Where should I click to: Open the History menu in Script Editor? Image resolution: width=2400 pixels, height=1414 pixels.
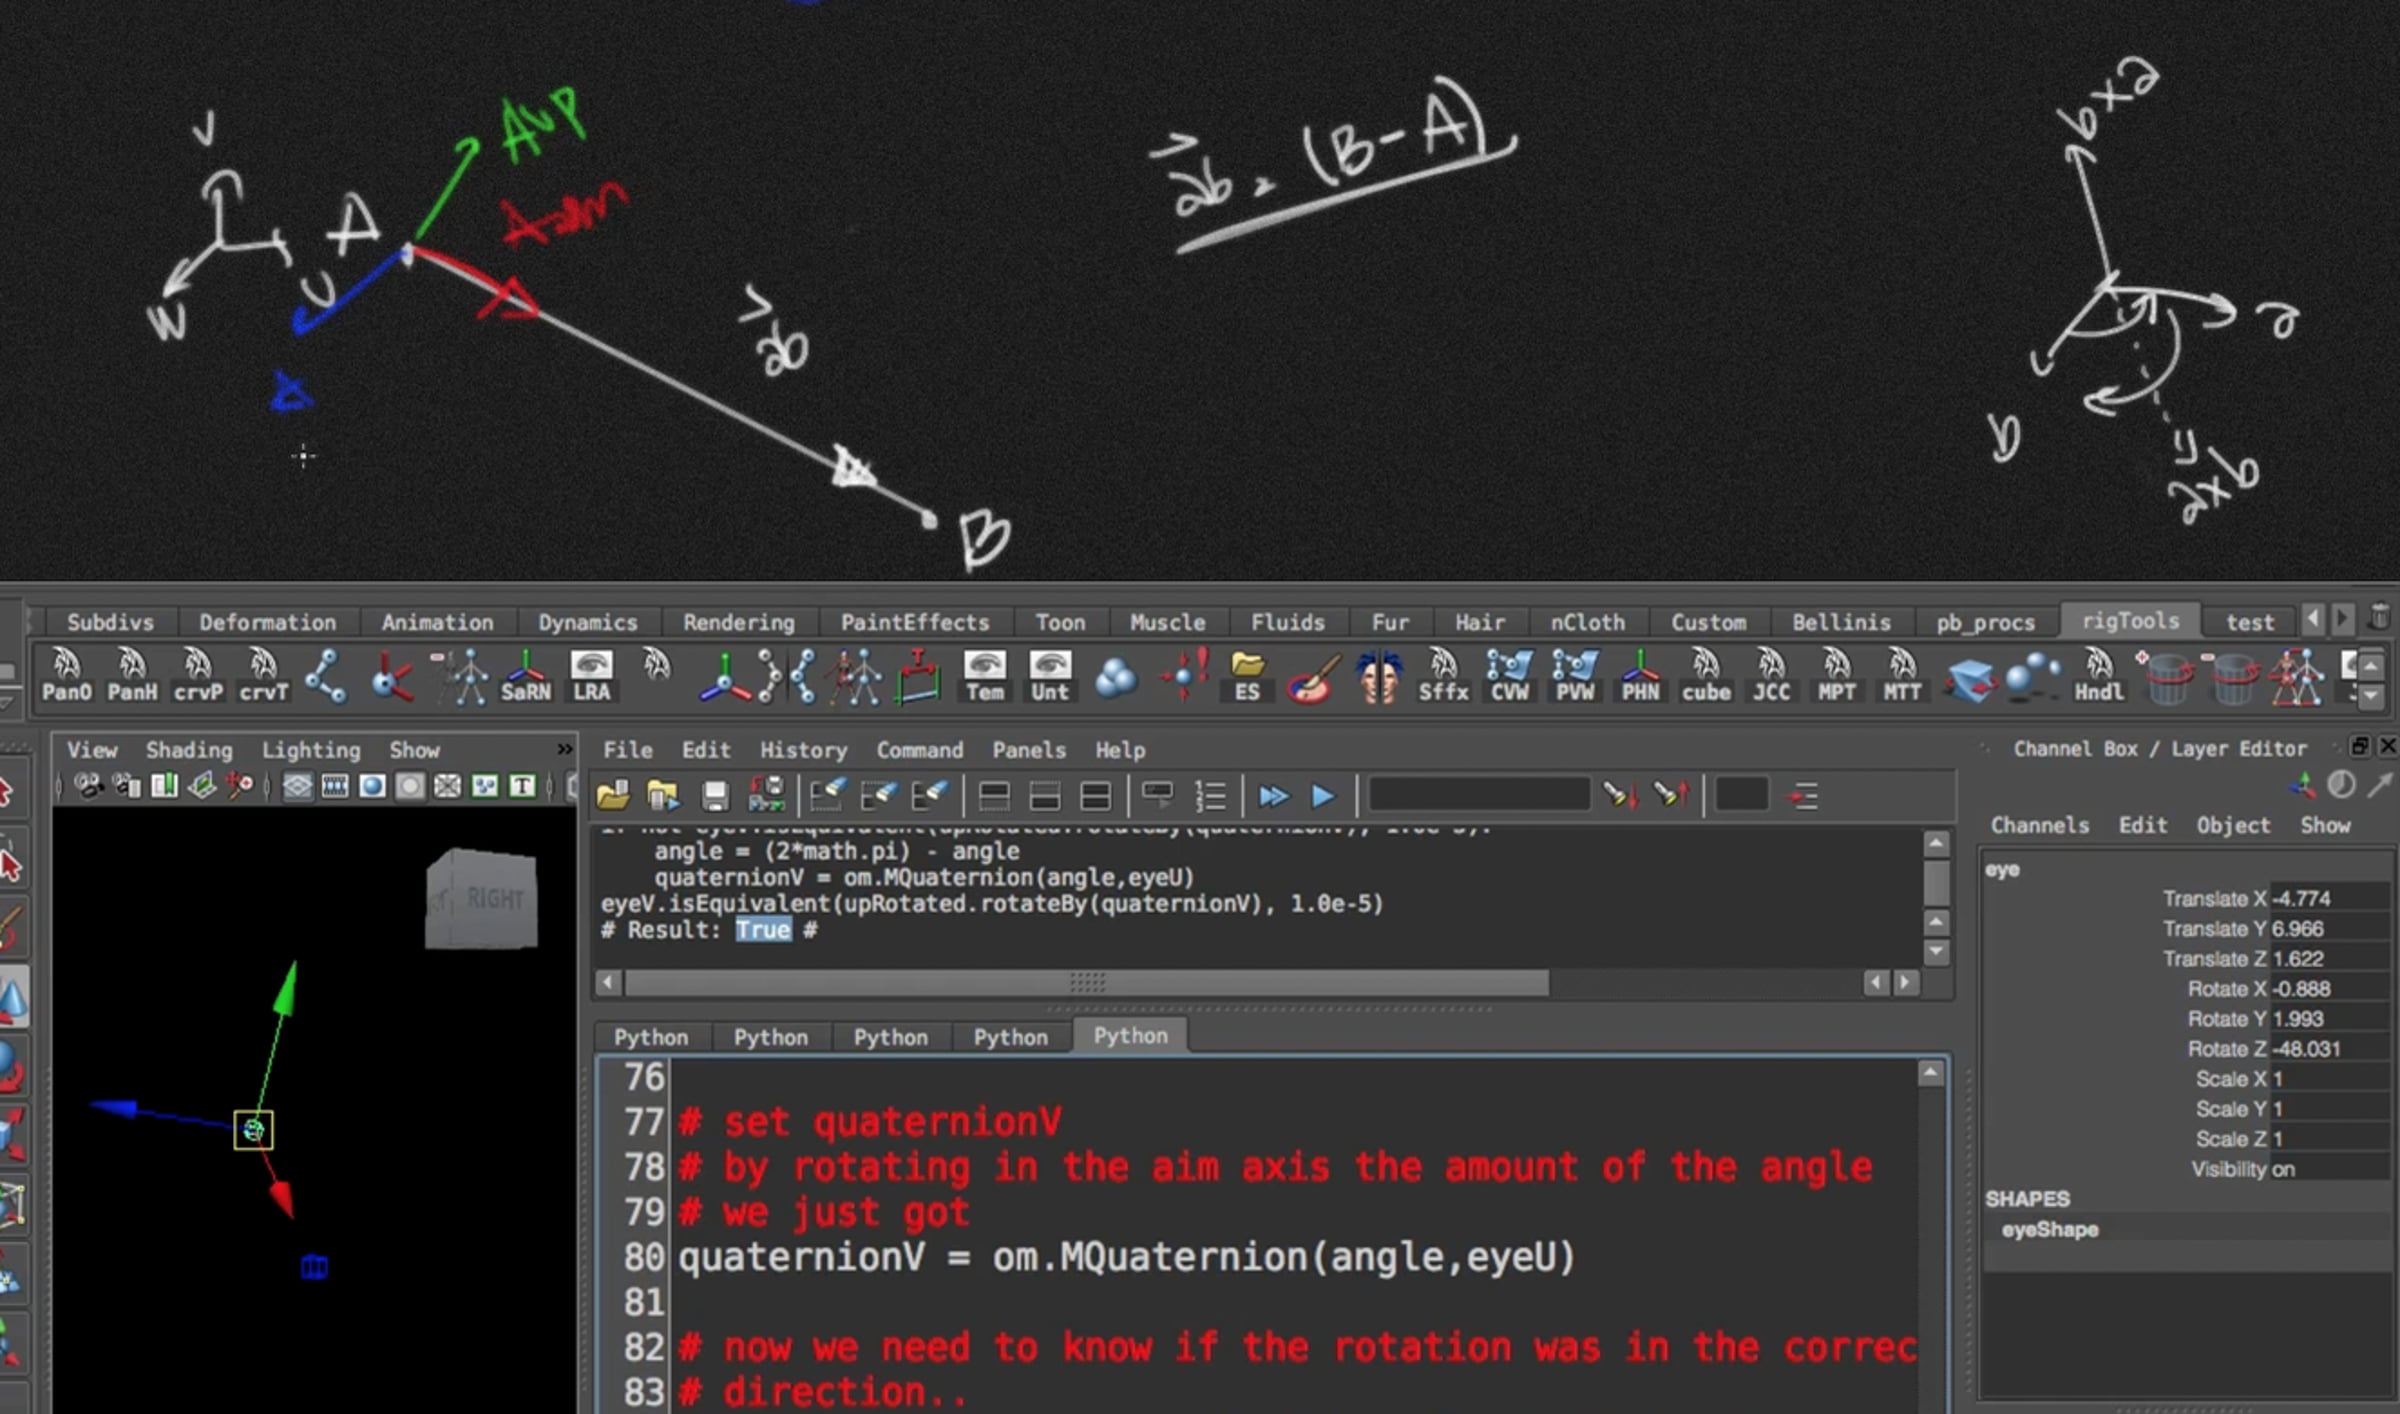(803, 750)
